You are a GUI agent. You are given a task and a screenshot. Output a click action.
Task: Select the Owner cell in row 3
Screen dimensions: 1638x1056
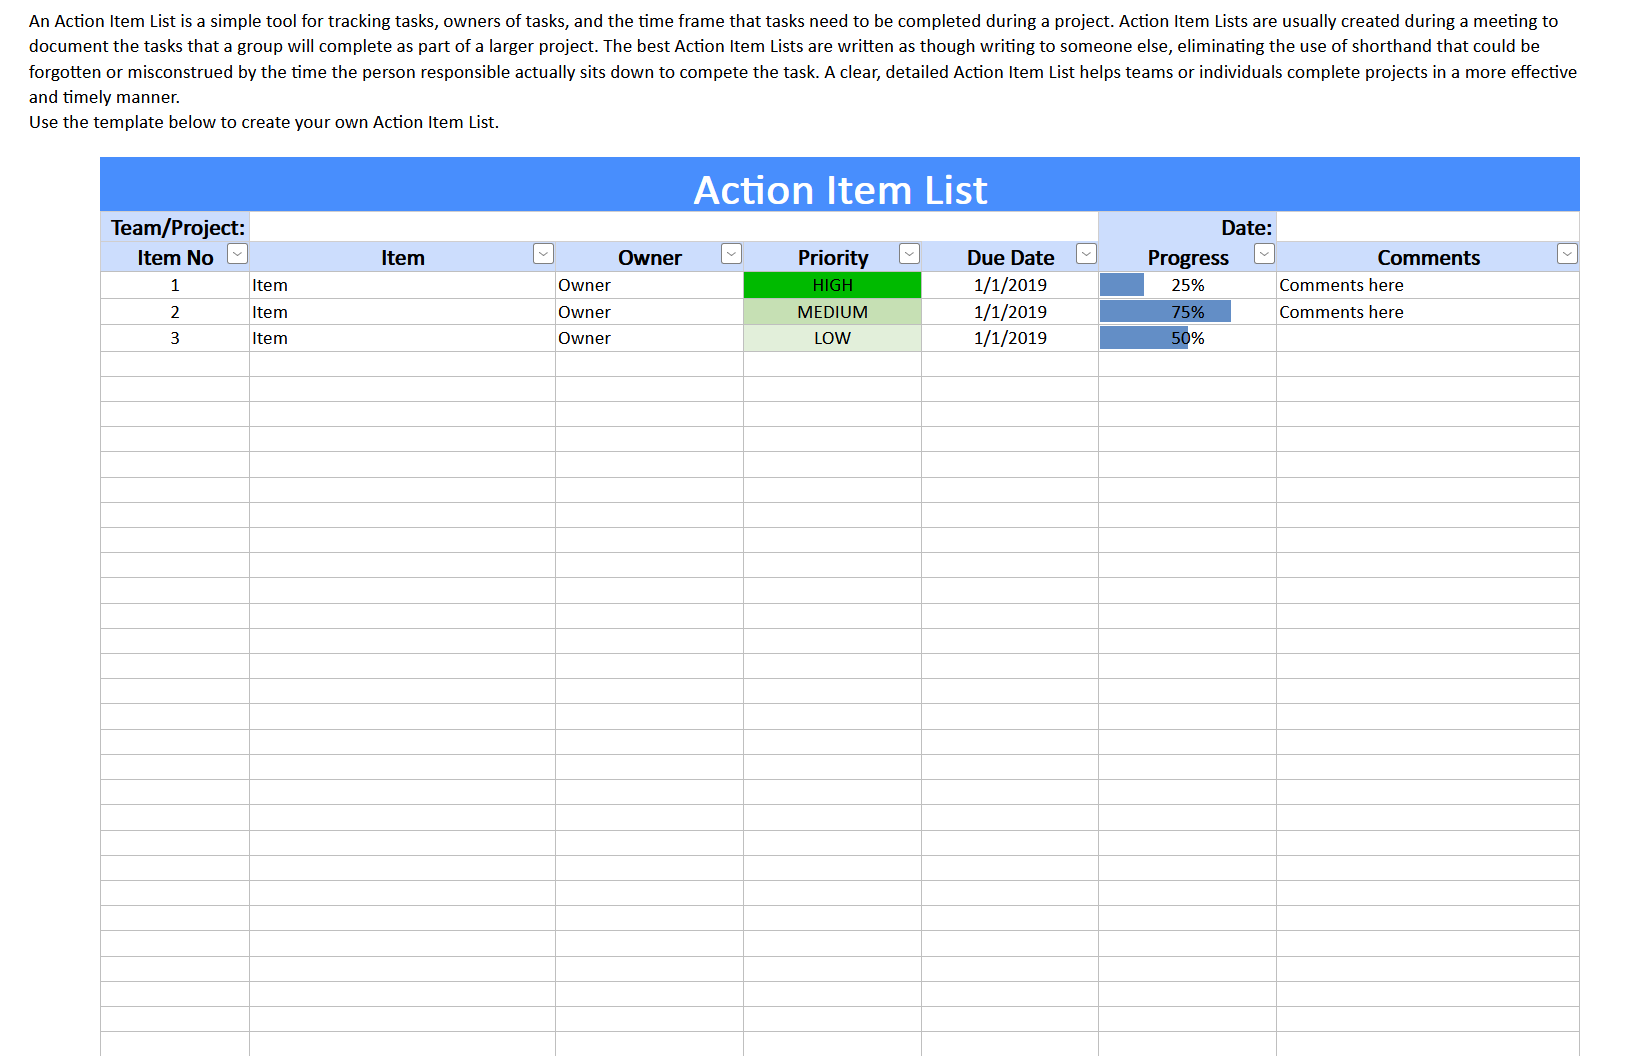[x=585, y=338]
